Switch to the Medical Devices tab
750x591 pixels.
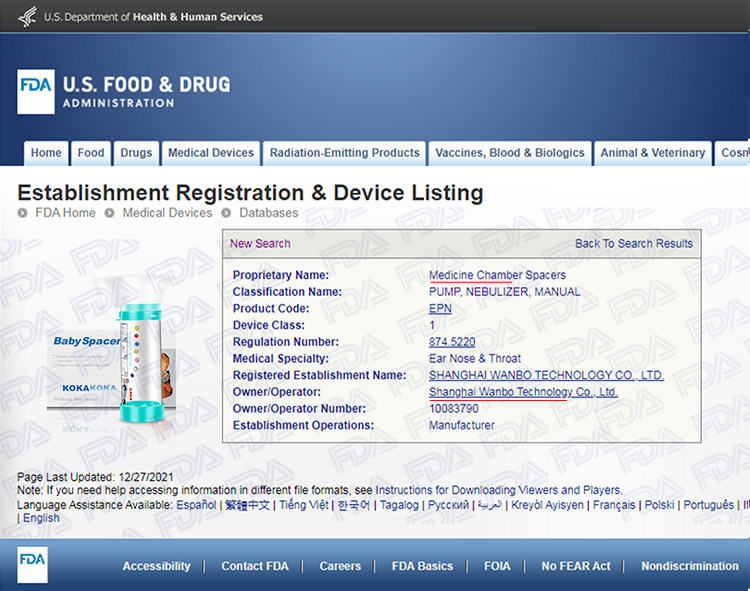[211, 153]
